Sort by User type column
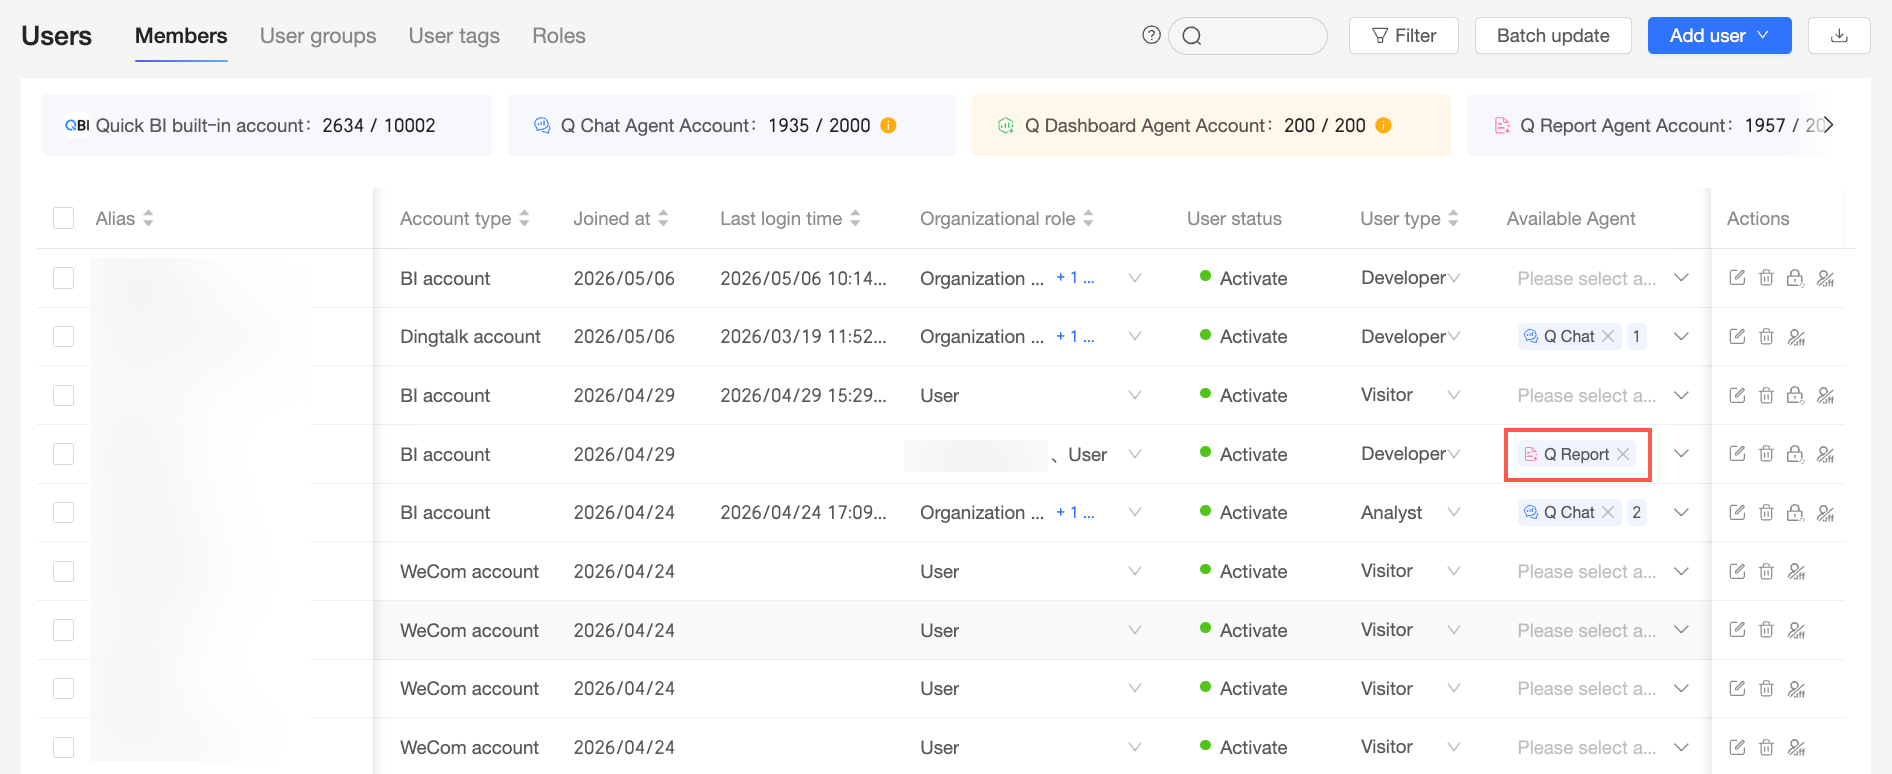 (x=1453, y=218)
